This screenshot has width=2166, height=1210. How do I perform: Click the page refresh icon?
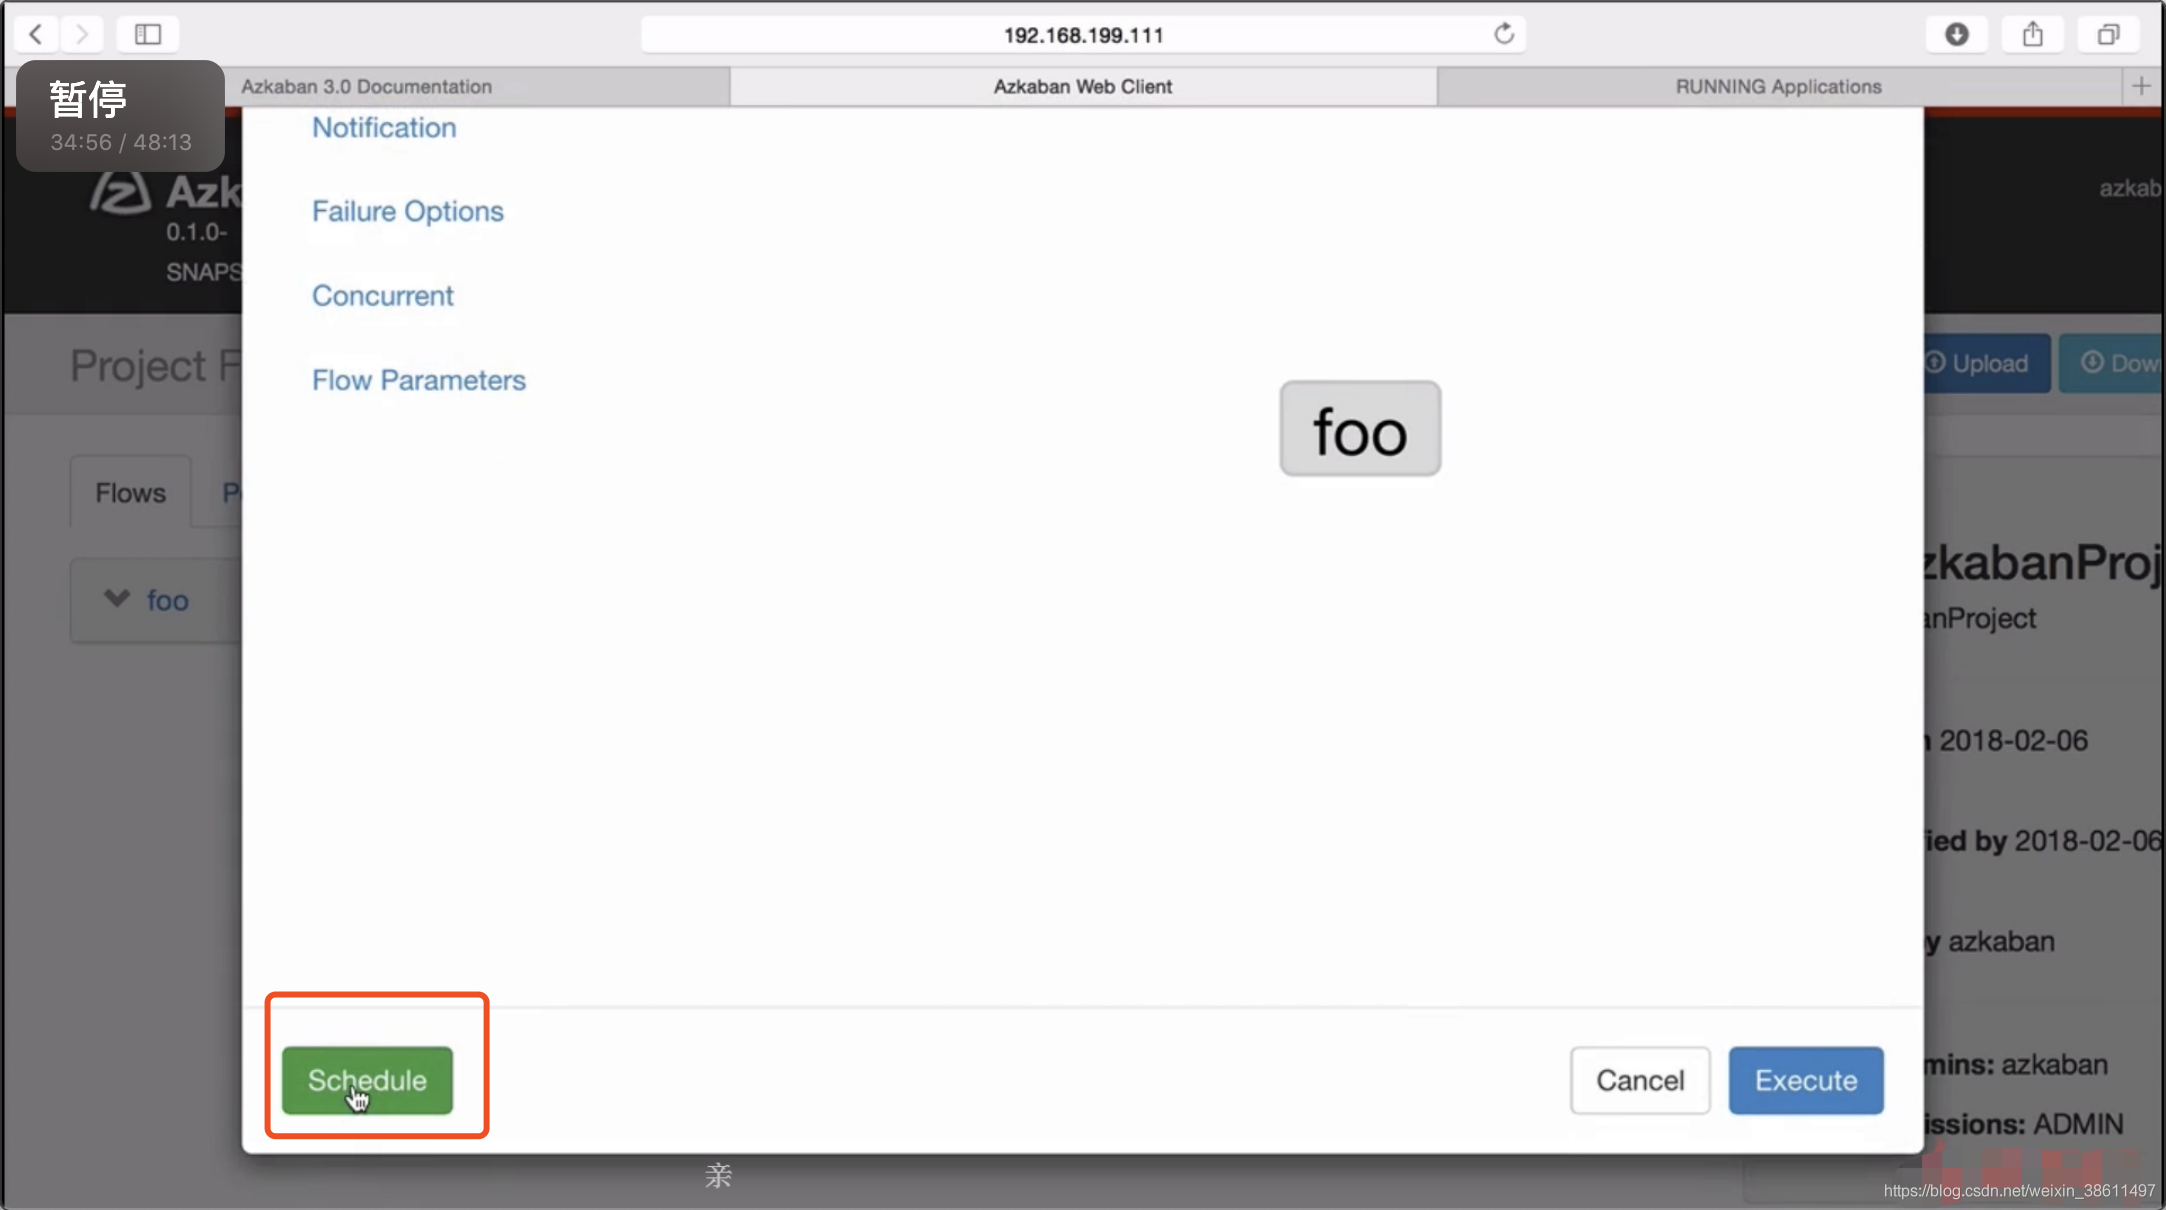click(x=1505, y=33)
